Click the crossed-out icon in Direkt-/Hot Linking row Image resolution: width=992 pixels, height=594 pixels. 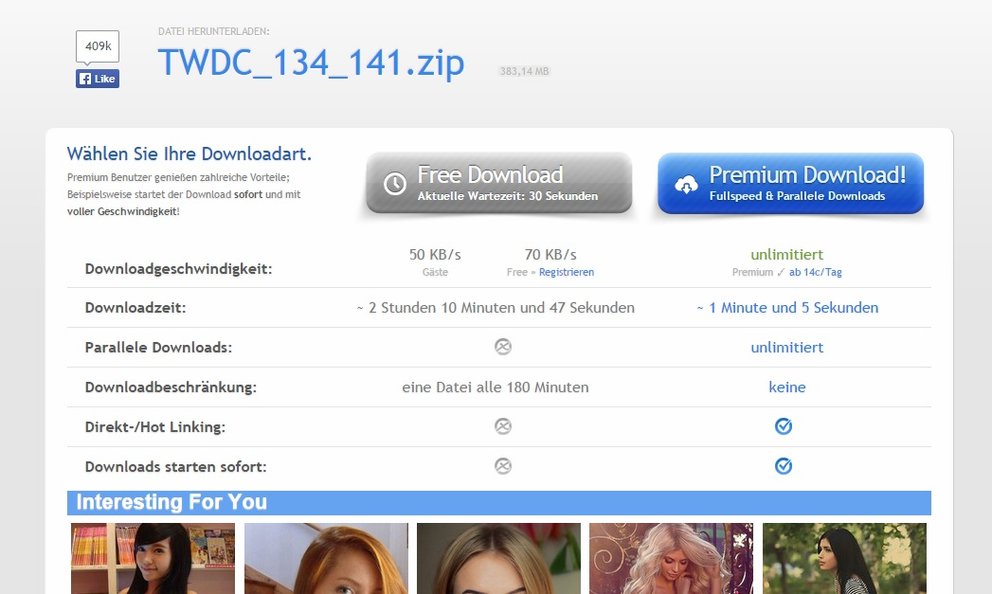click(503, 426)
